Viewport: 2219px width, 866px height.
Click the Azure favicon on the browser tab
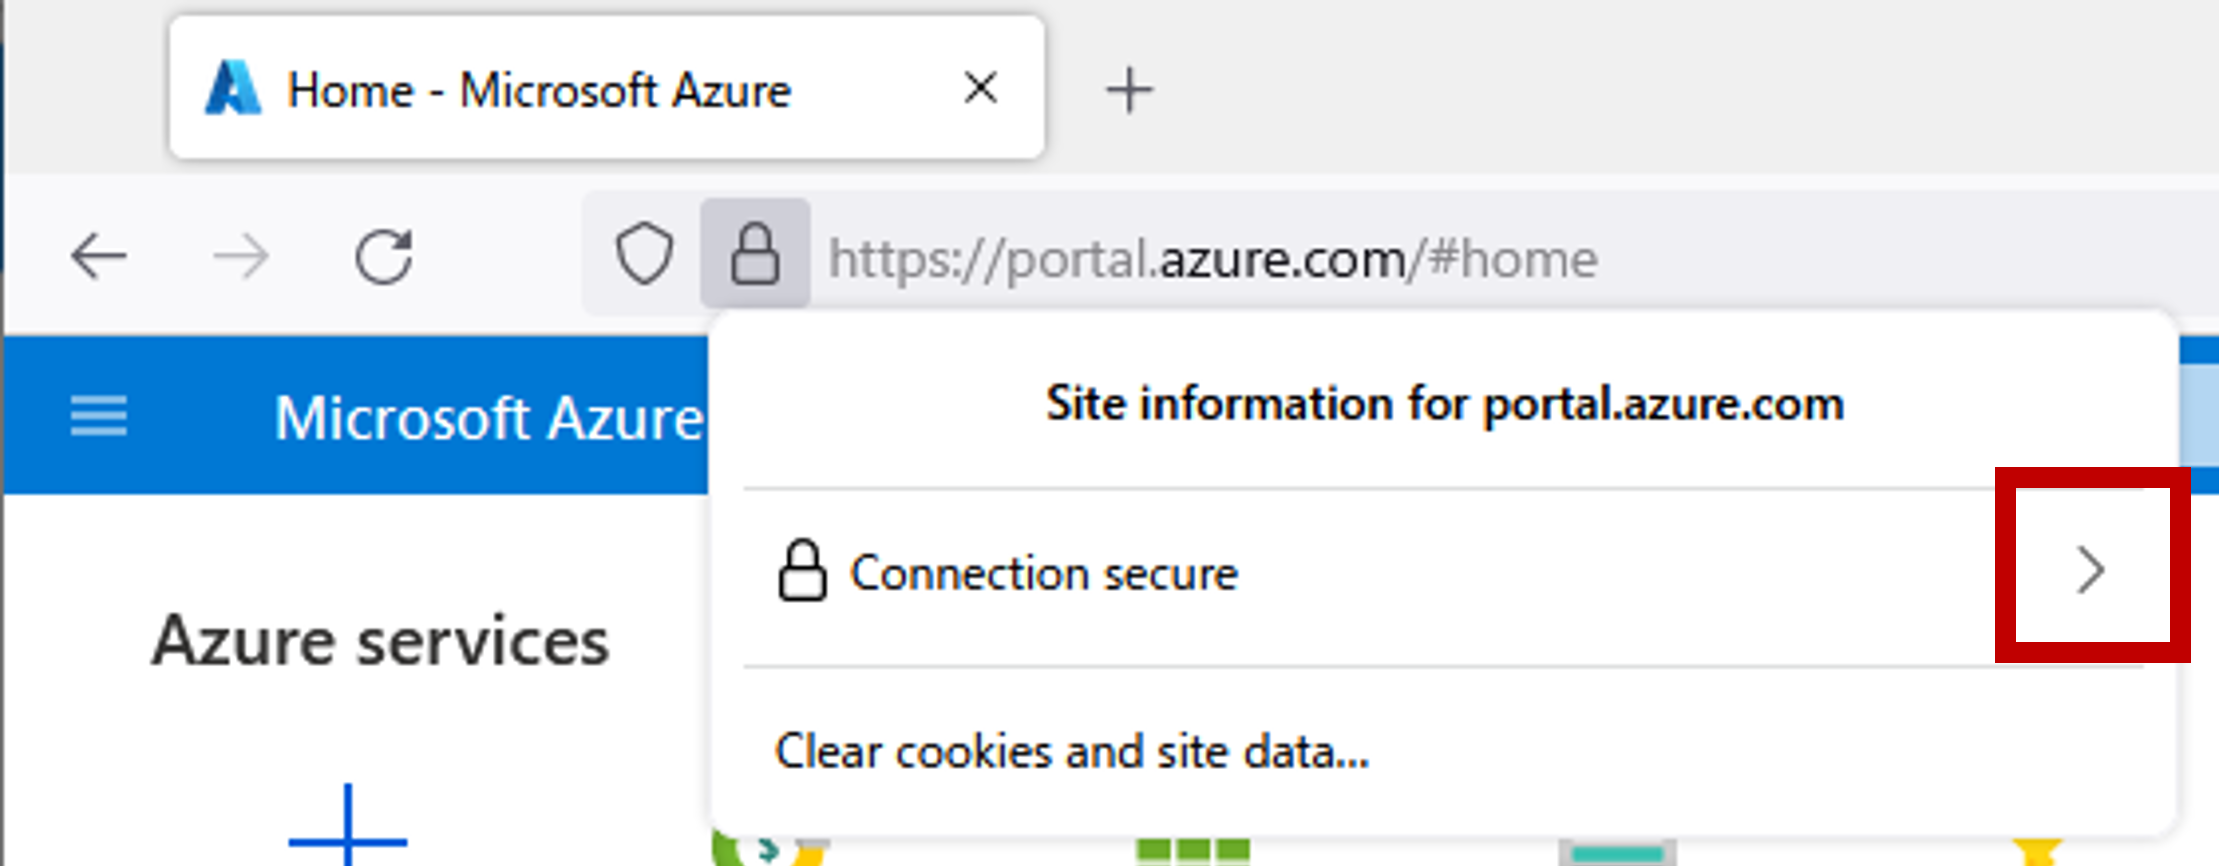(233, 88)
